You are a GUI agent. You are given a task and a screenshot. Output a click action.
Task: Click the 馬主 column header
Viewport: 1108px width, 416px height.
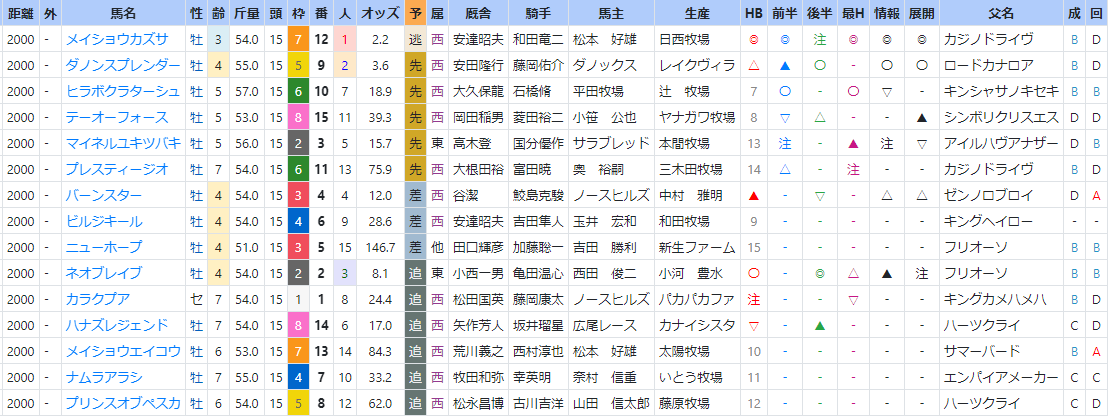coord(611,13)
